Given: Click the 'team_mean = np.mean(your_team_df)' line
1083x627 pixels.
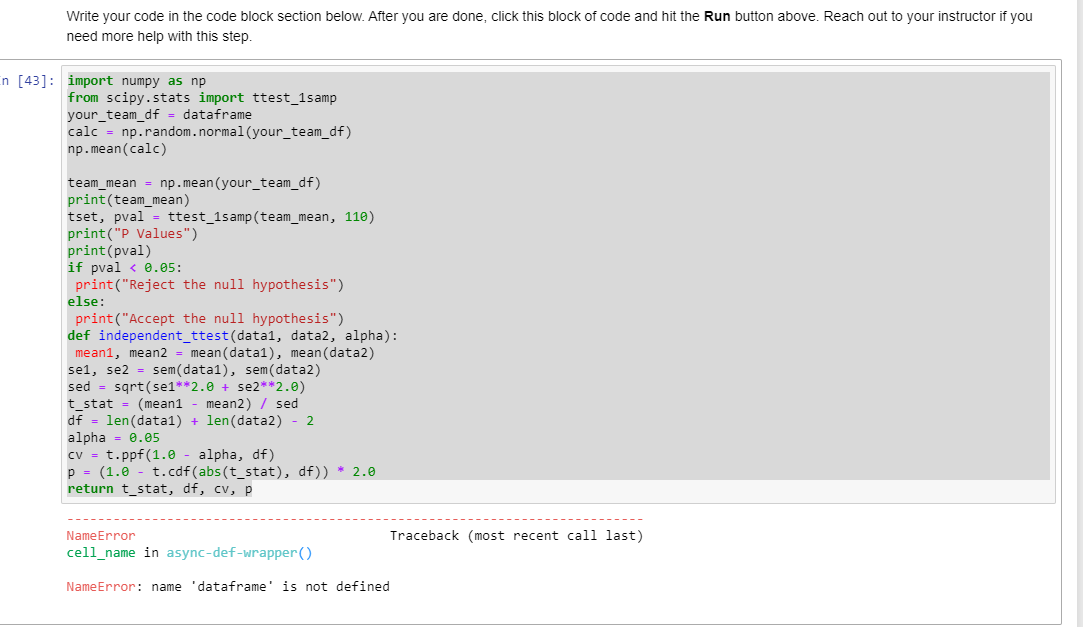Looking at the screenshot, I should 194,183.
